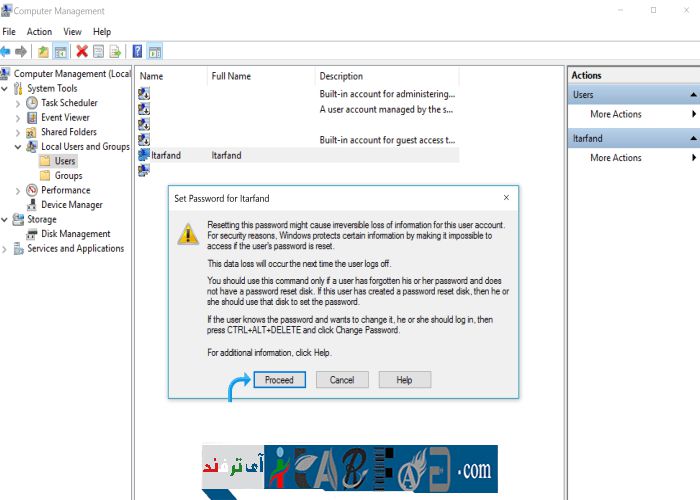Toggle the Show/Hide Action Pane icon
The image size is (700, 500).
point(155,51)
